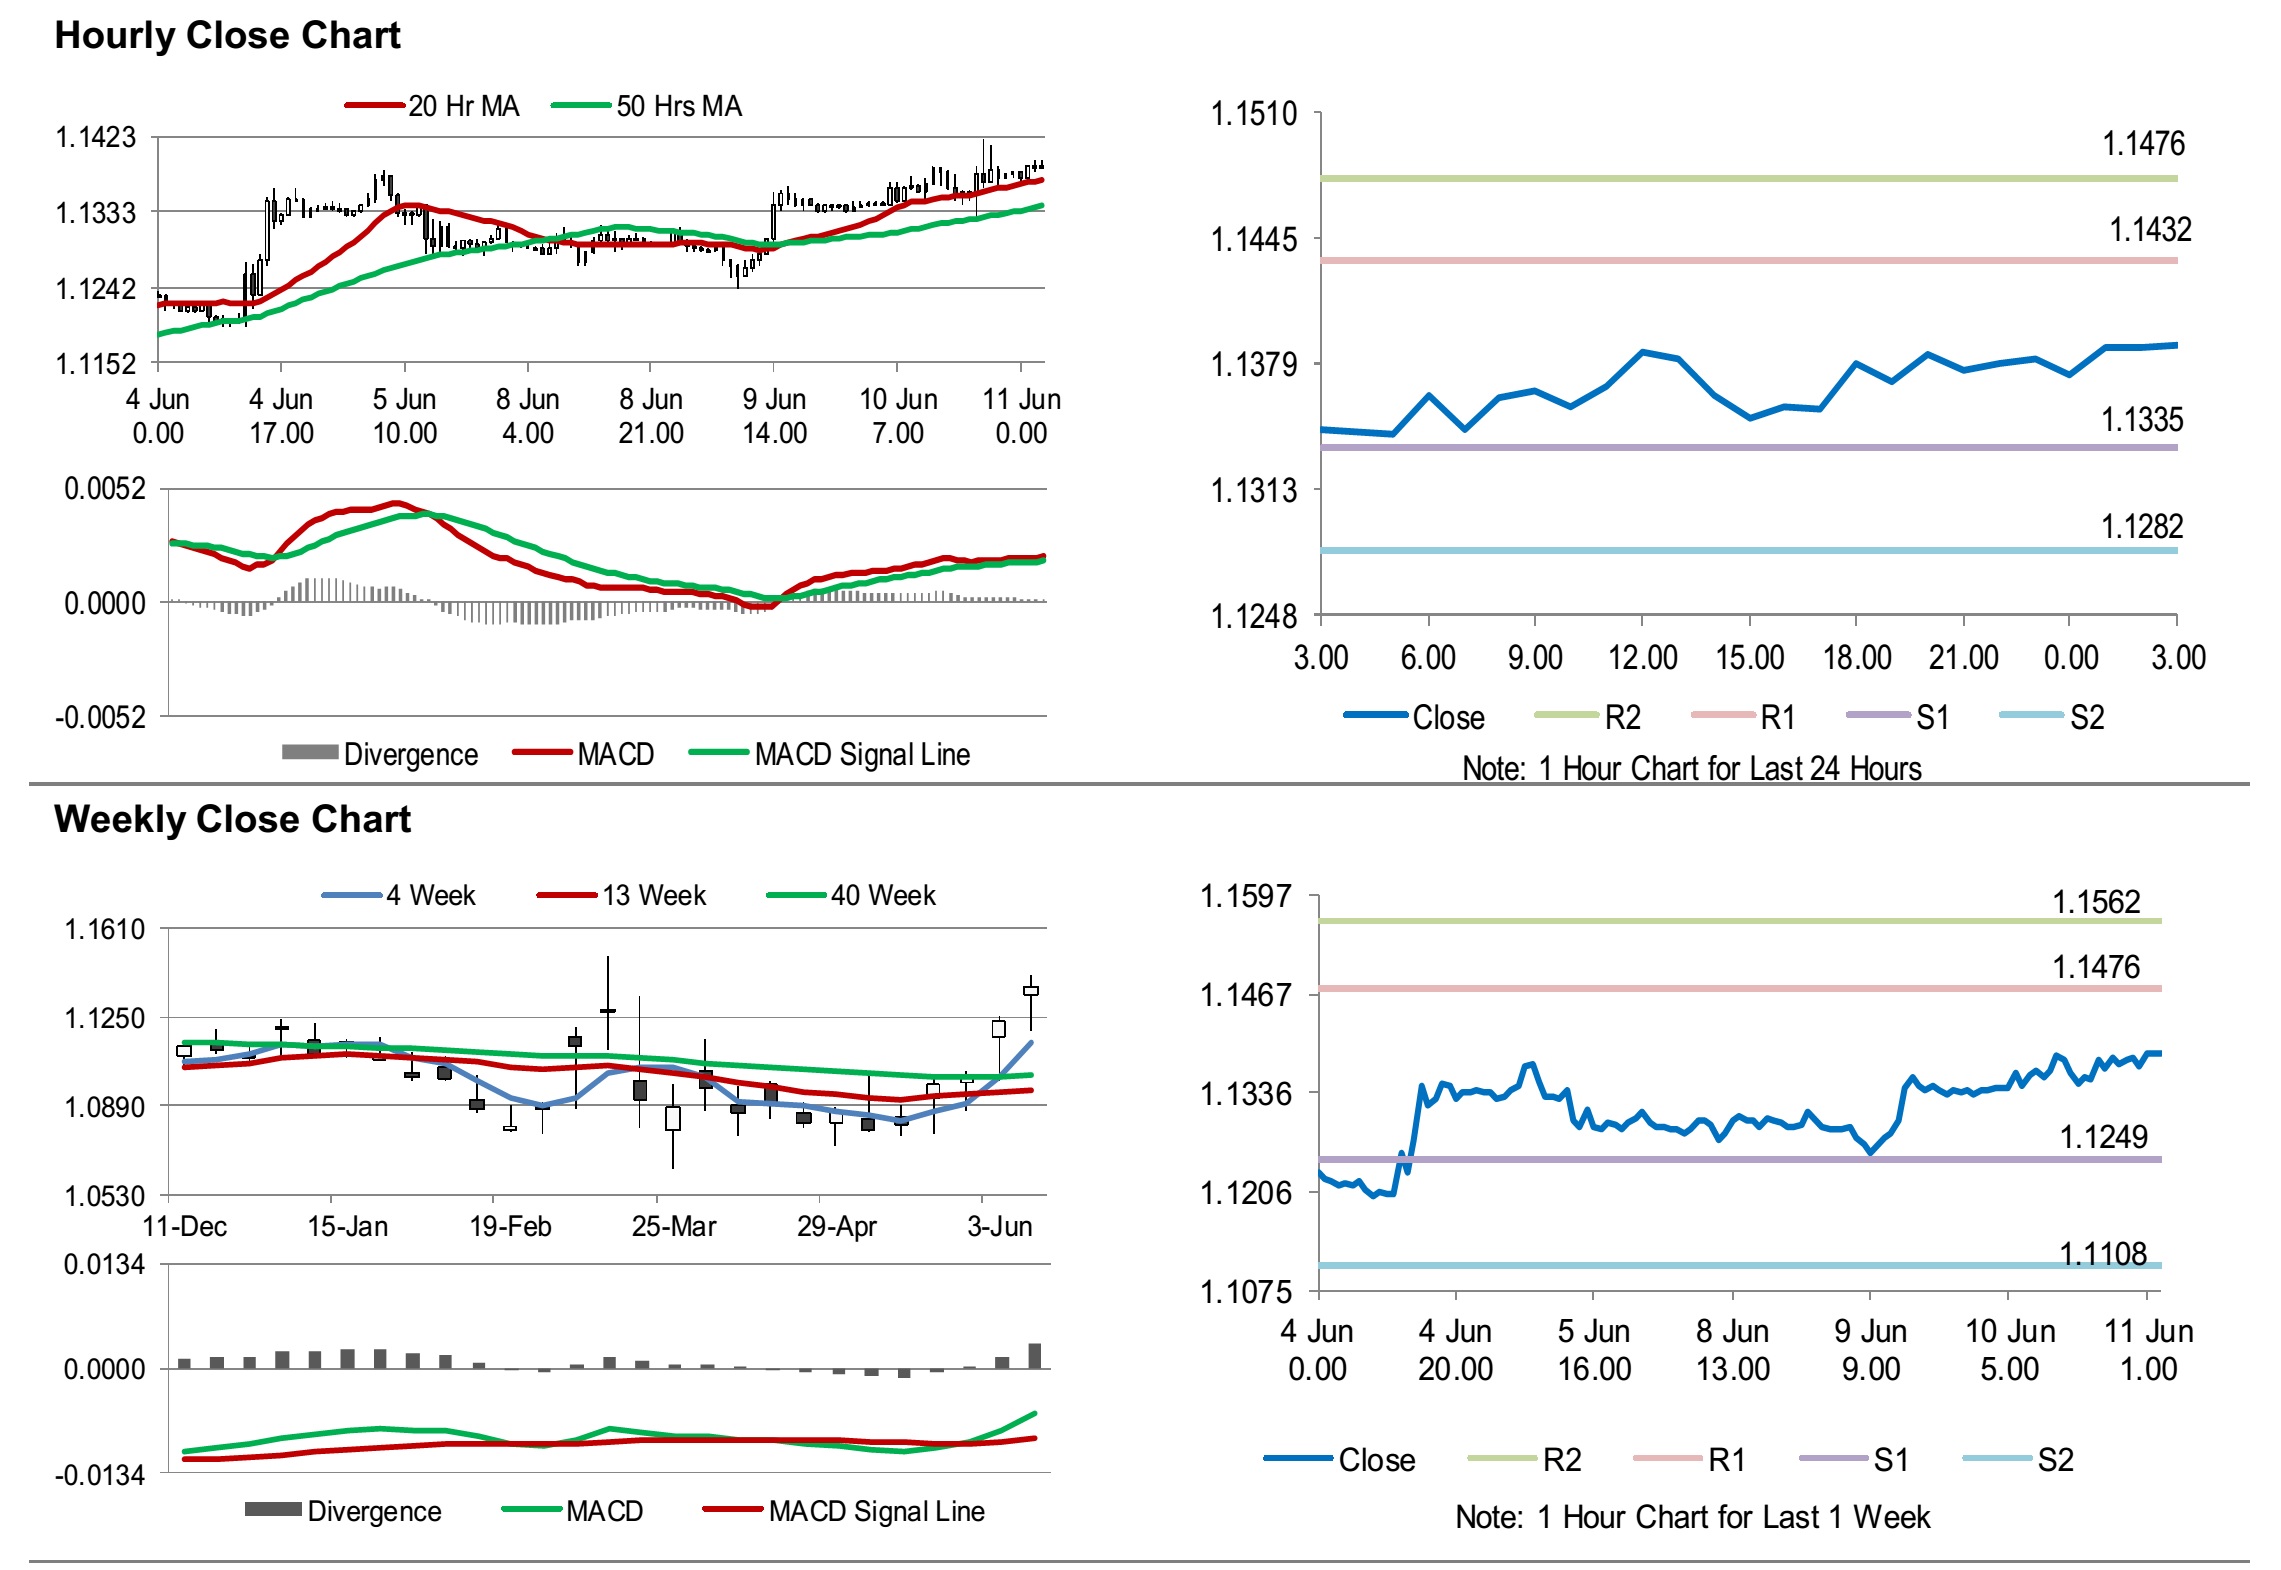This screenshot has width=2281, height=1570.
Task: Click the 20 Hr MA legend entry
Action: click(x=463, y=106)
